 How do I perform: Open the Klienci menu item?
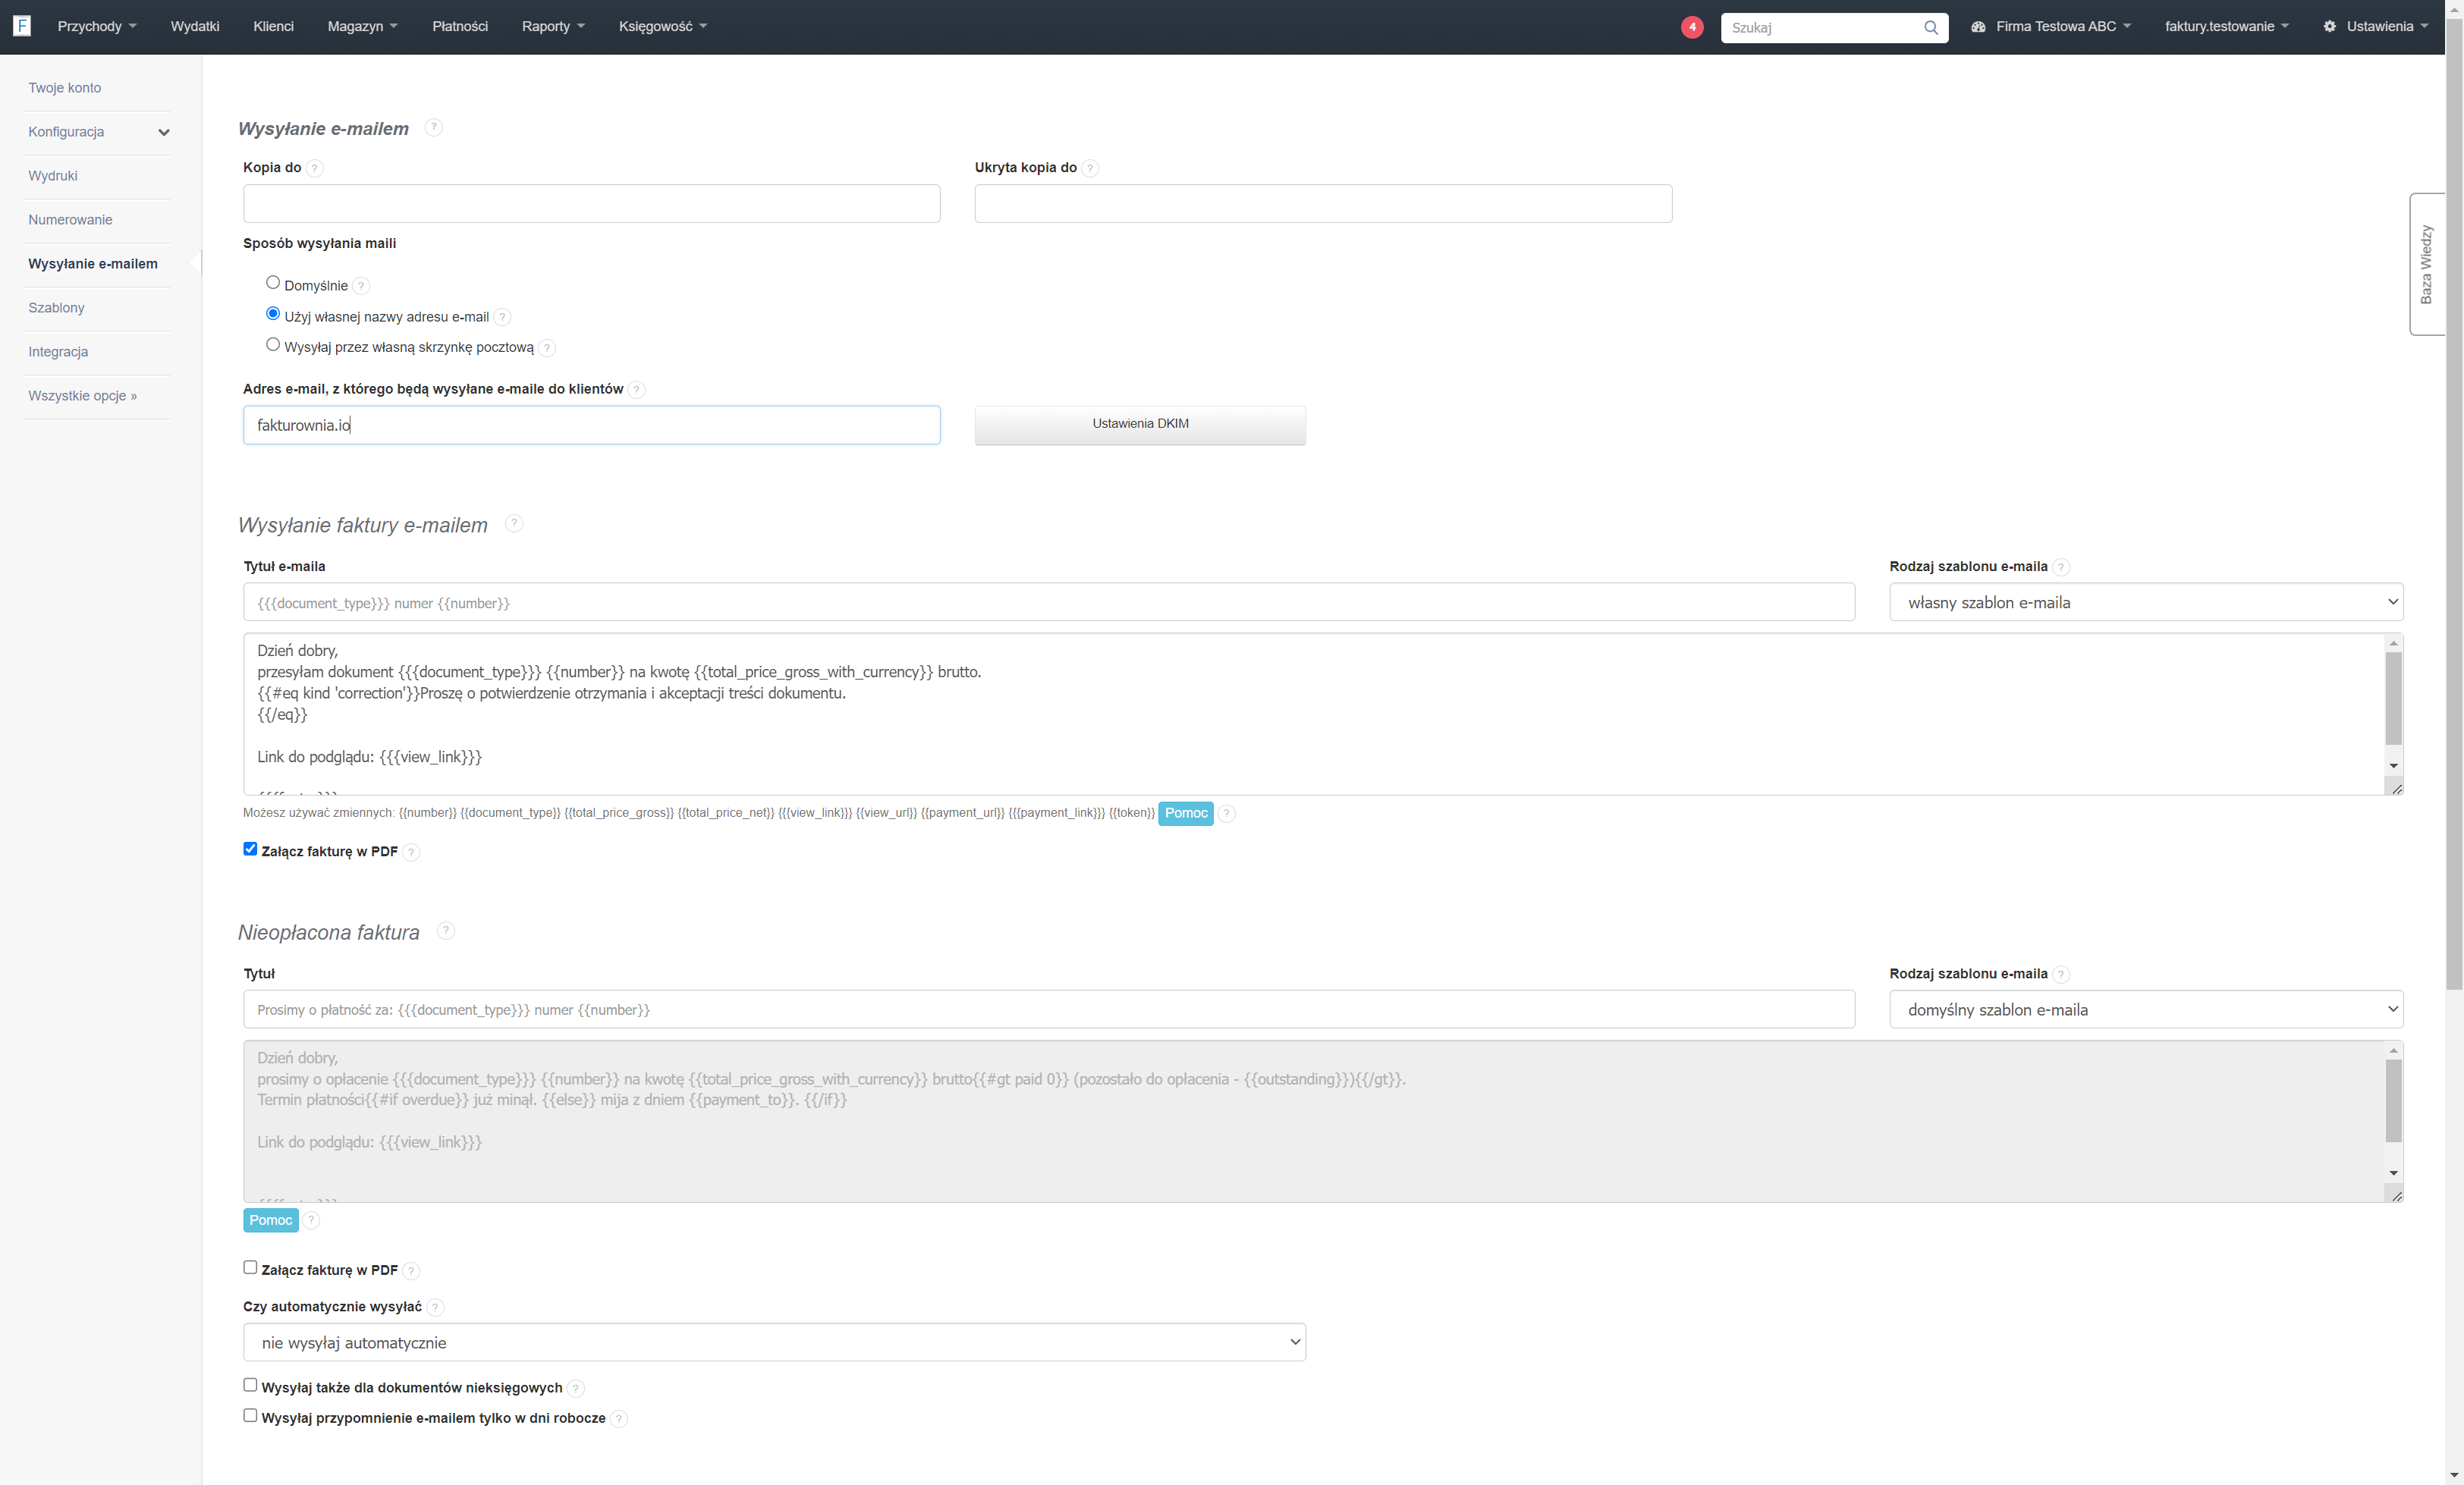[274, 27]
